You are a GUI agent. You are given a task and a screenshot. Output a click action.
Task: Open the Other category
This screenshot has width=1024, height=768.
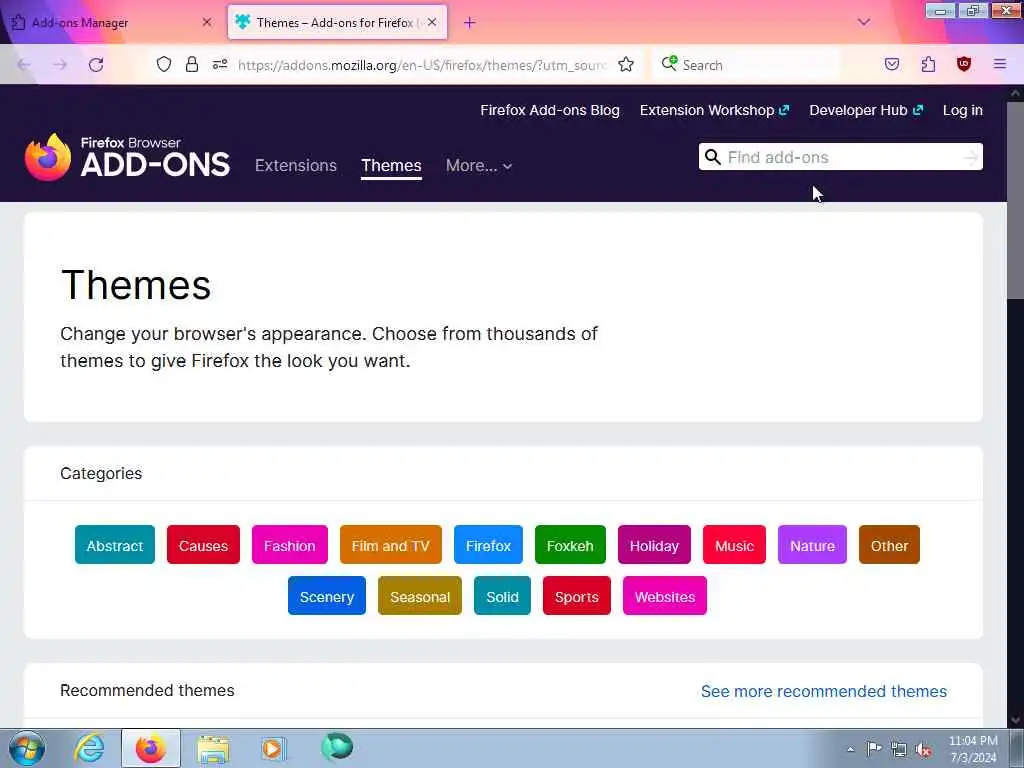tap(889, 545)
